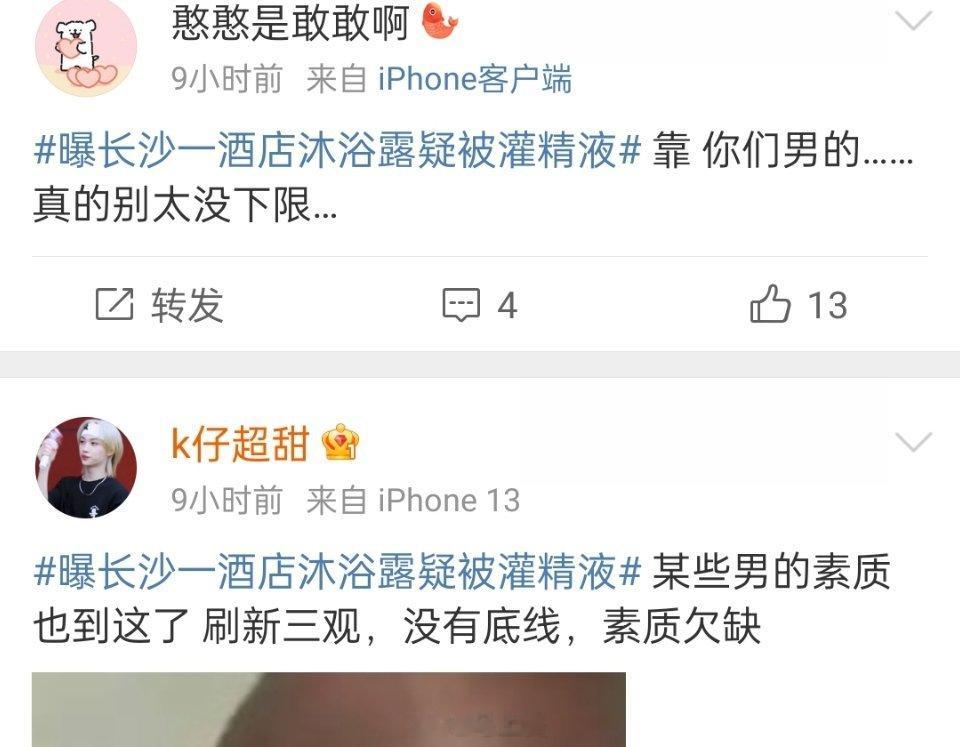Open the bear avatar of the first poster
The width and height of the screenshot is (960, 747).
[86, 47]
